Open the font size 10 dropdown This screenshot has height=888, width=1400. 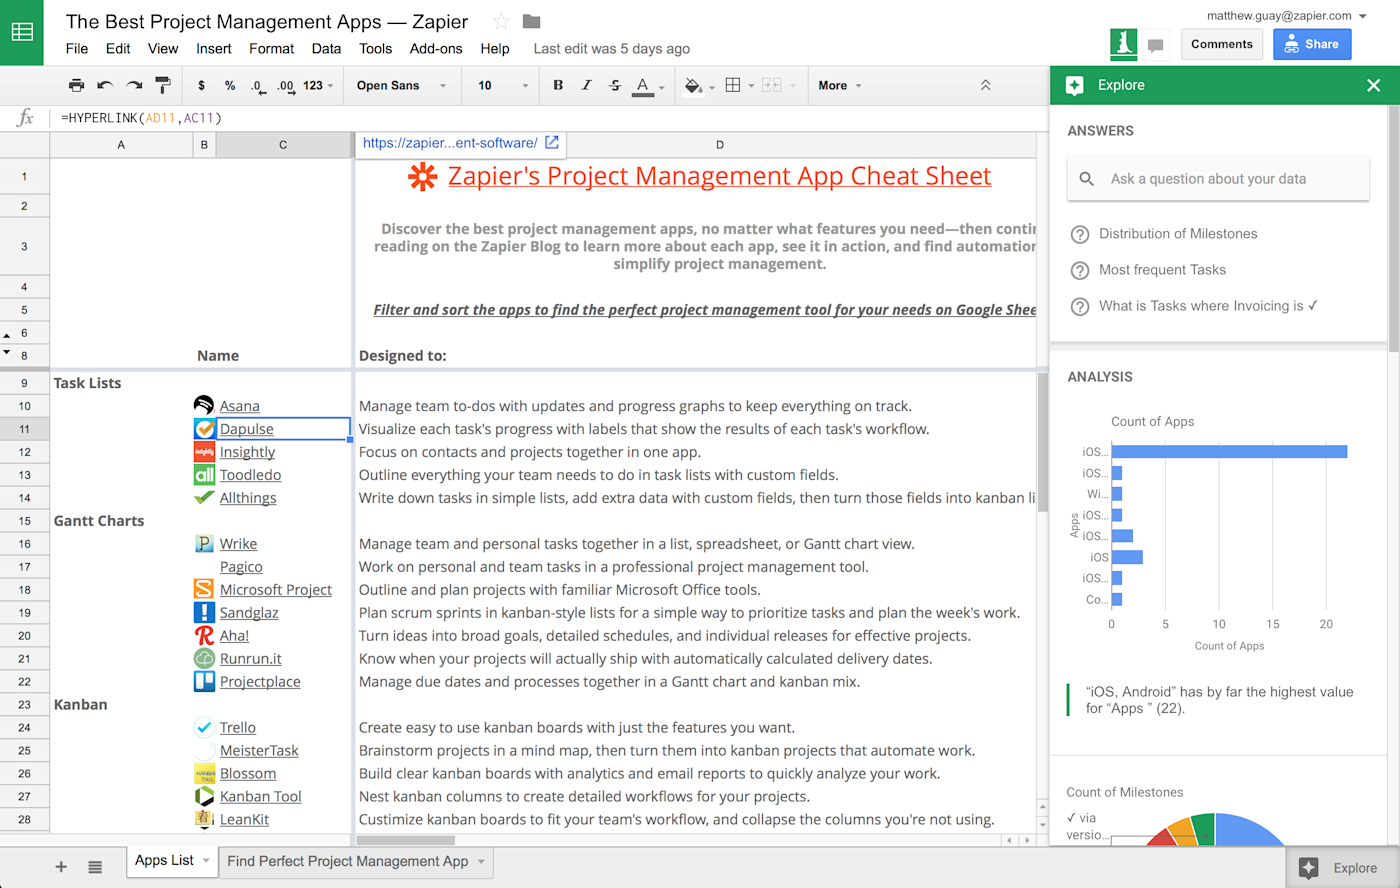pos(503,86)
